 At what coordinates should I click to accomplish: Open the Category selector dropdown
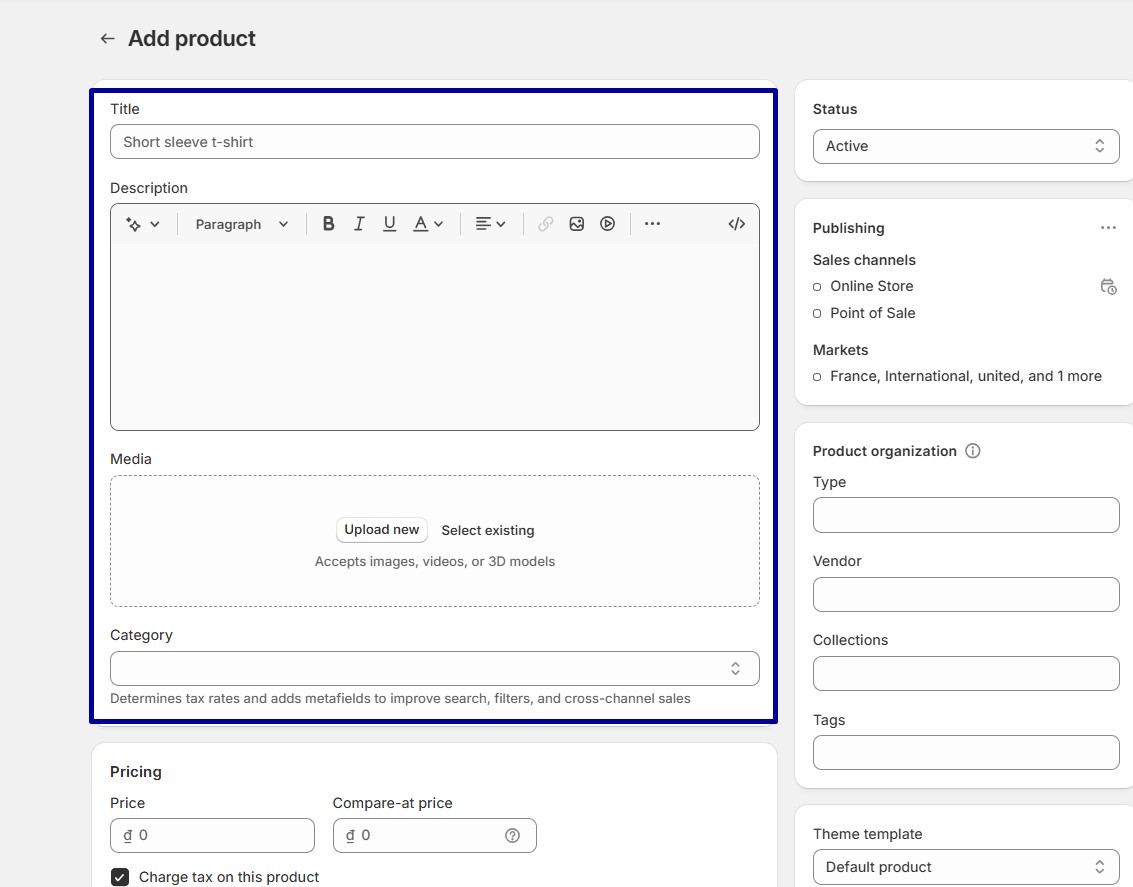435,669
